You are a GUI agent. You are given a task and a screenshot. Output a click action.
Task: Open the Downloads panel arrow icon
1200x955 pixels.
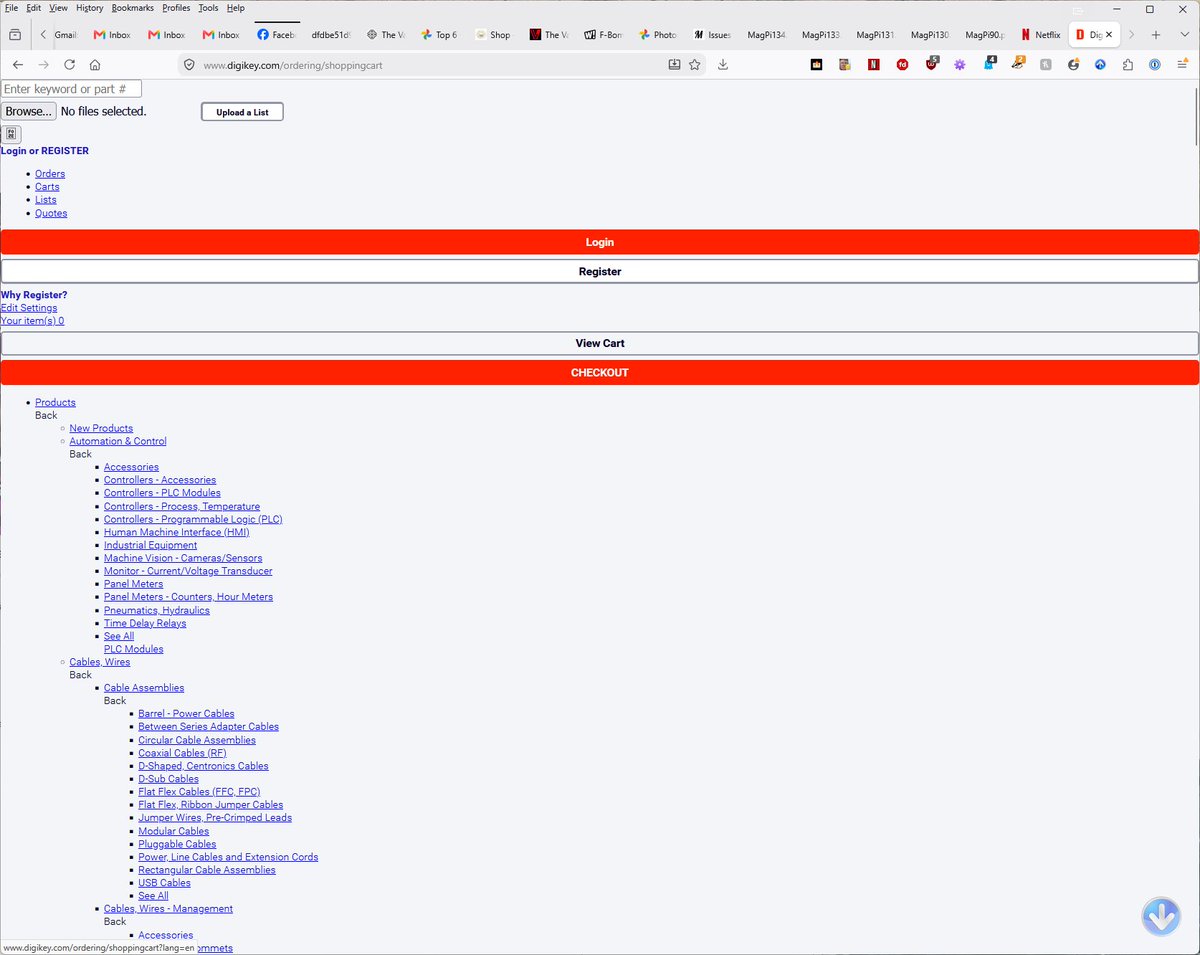723,64
